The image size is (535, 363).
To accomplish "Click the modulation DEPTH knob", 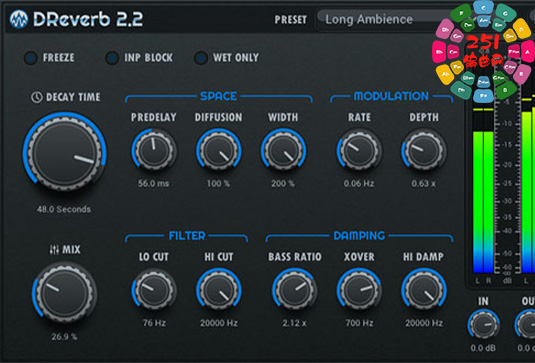I will click(424, 150).
